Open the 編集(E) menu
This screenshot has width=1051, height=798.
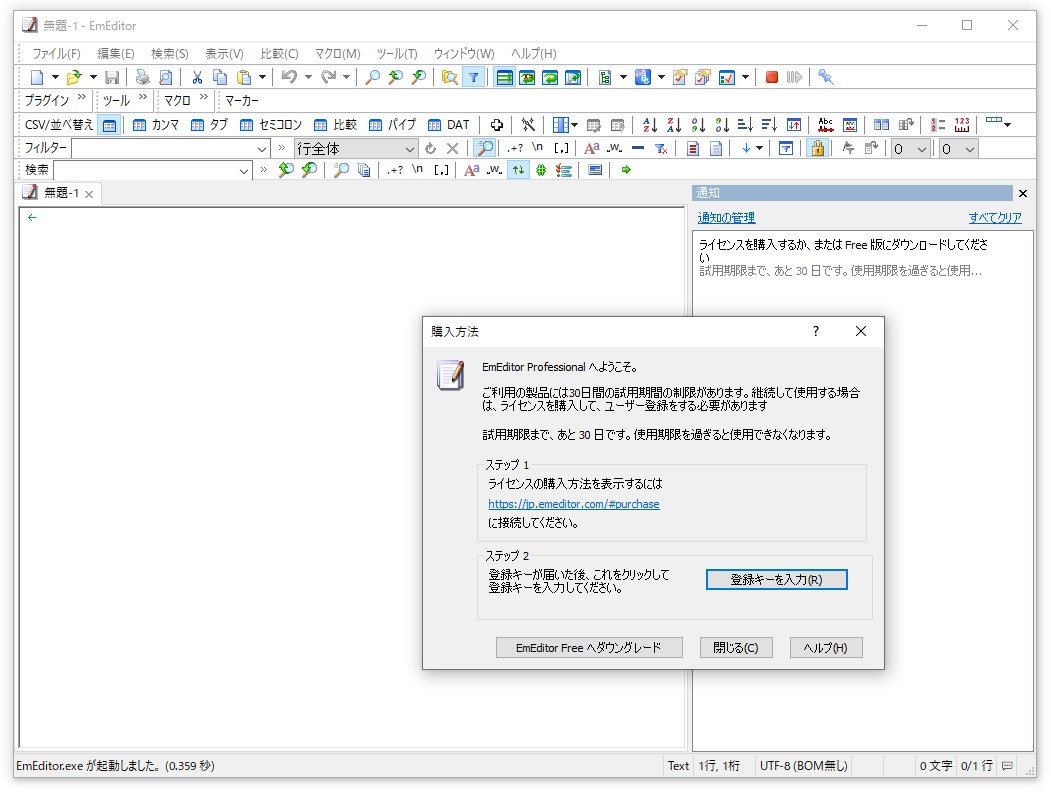(x=115, y=54)
